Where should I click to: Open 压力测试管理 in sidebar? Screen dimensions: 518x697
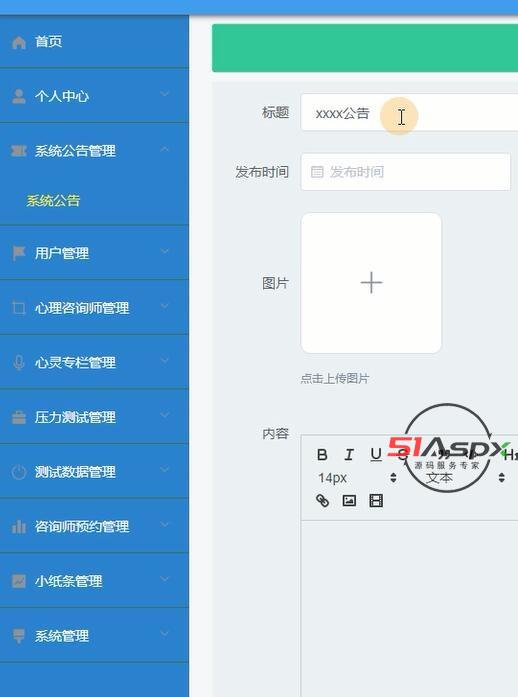pos(94,417)
